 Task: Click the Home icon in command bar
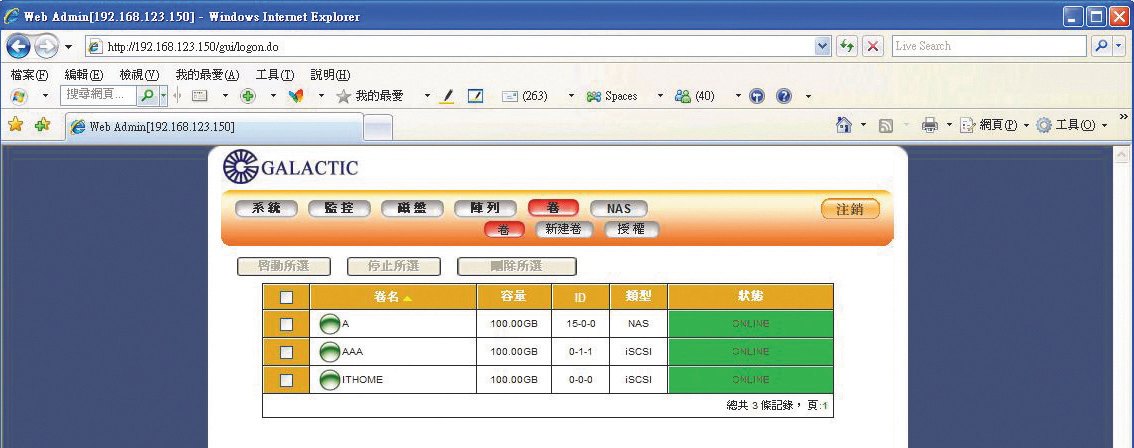pos(844,125)
